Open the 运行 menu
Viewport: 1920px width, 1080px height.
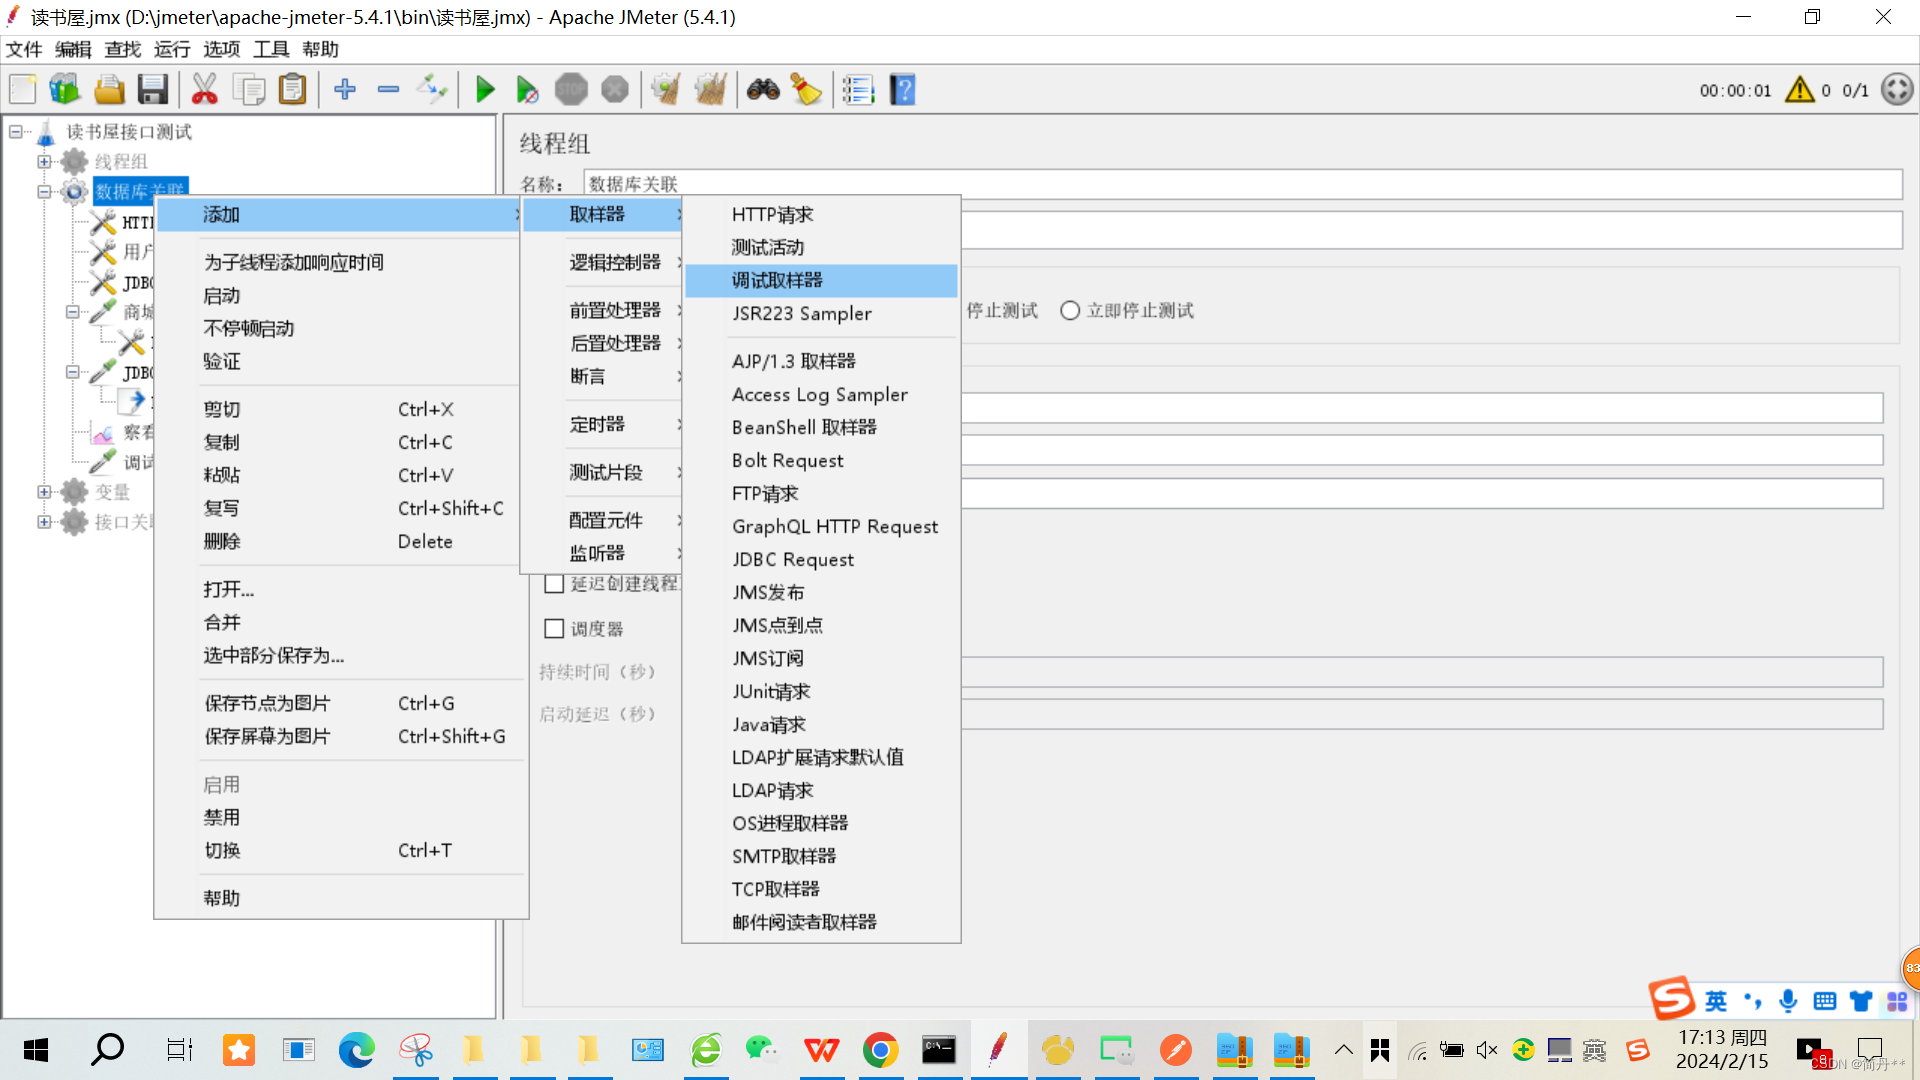pos(172,50)
